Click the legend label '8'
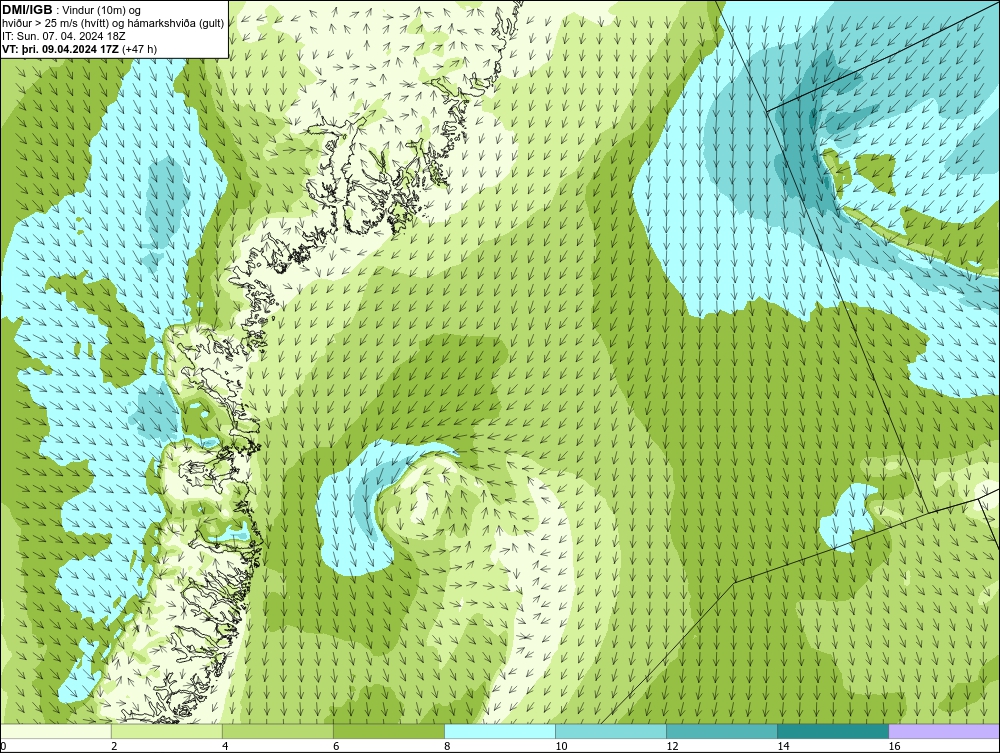 (448, 746)
